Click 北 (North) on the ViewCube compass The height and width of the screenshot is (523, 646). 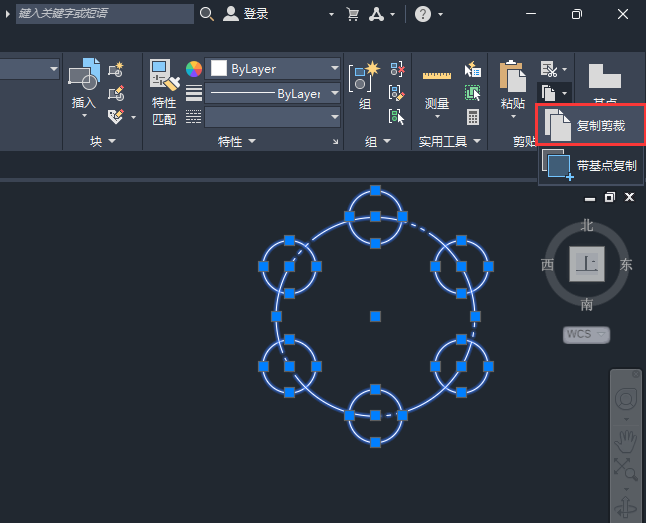587,226
